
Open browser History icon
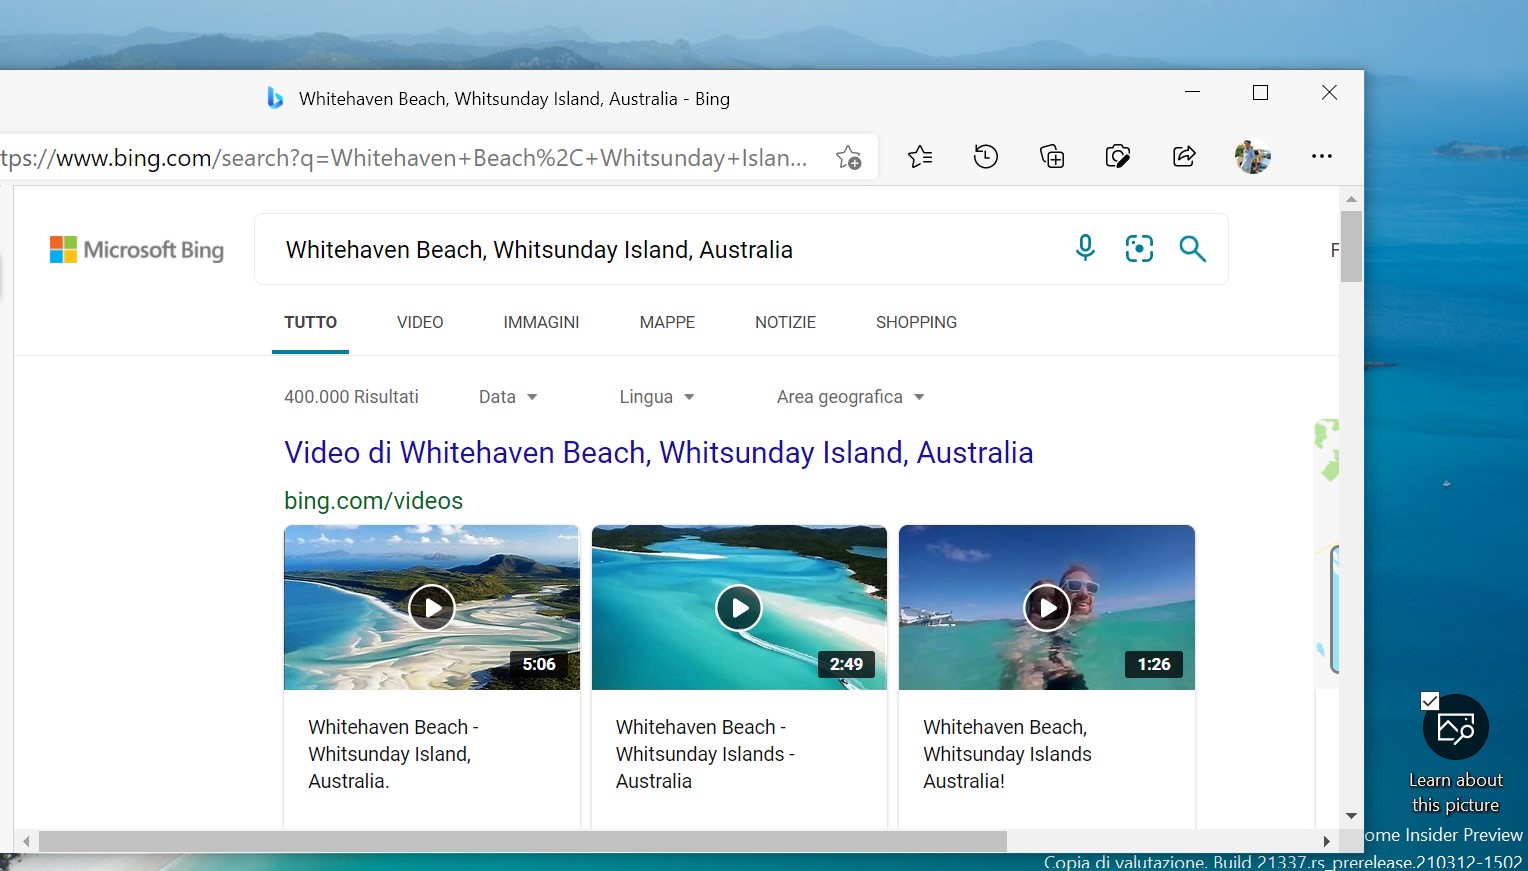(x=986, y=156)
